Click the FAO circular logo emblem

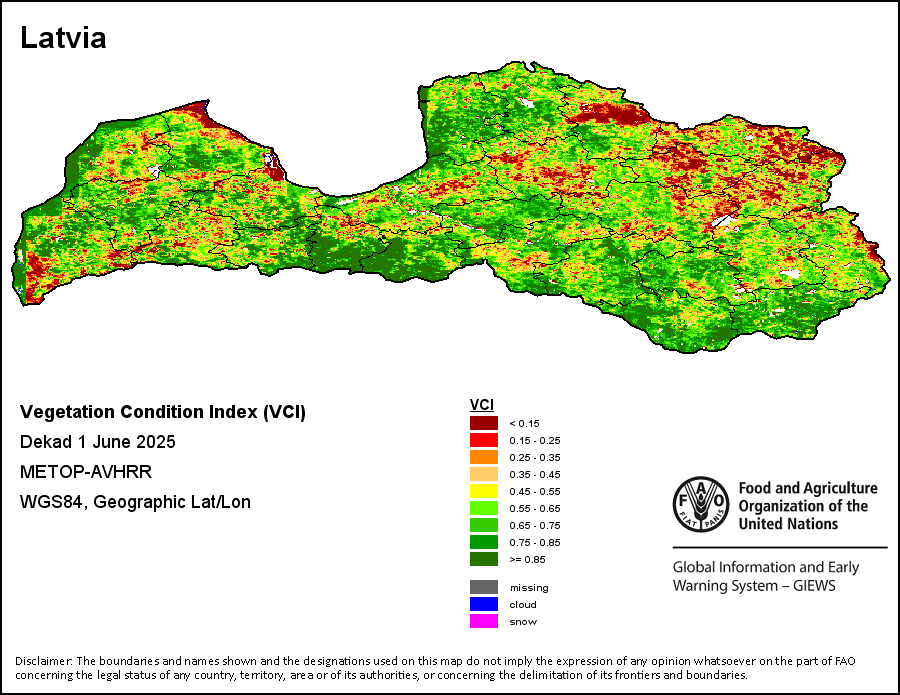[701, 504]
